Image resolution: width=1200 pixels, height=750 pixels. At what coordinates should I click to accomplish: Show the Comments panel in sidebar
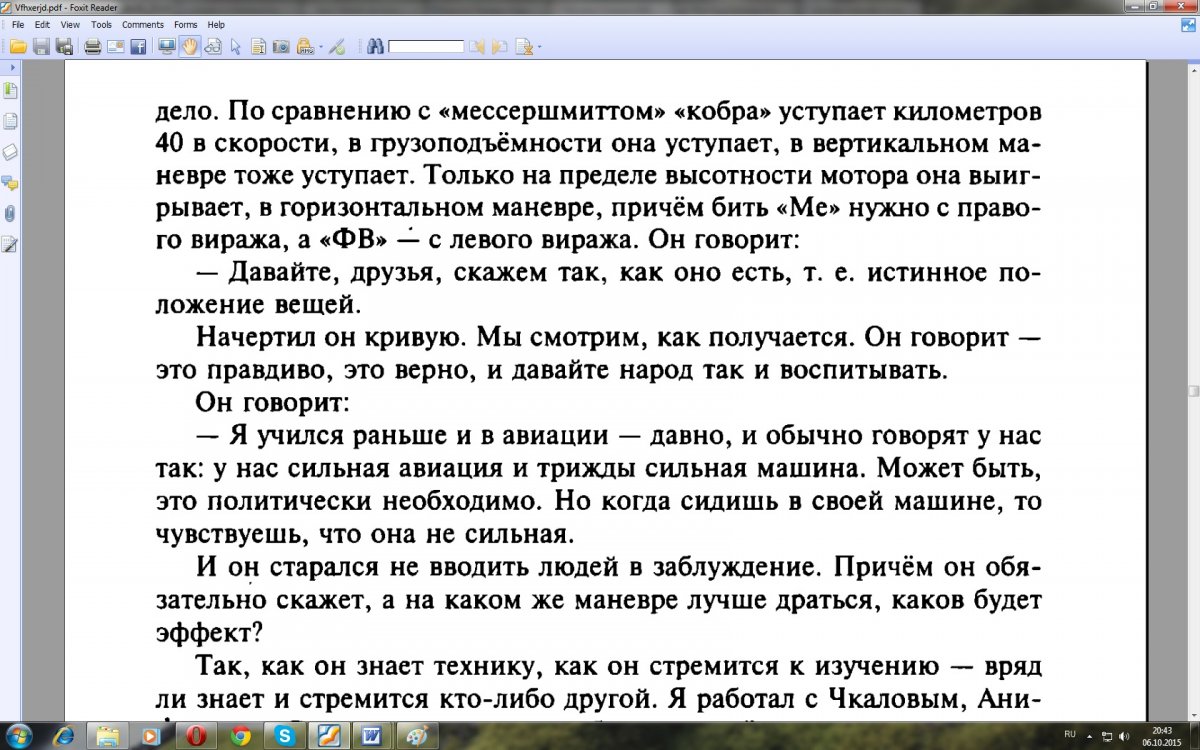pos(10,183)
